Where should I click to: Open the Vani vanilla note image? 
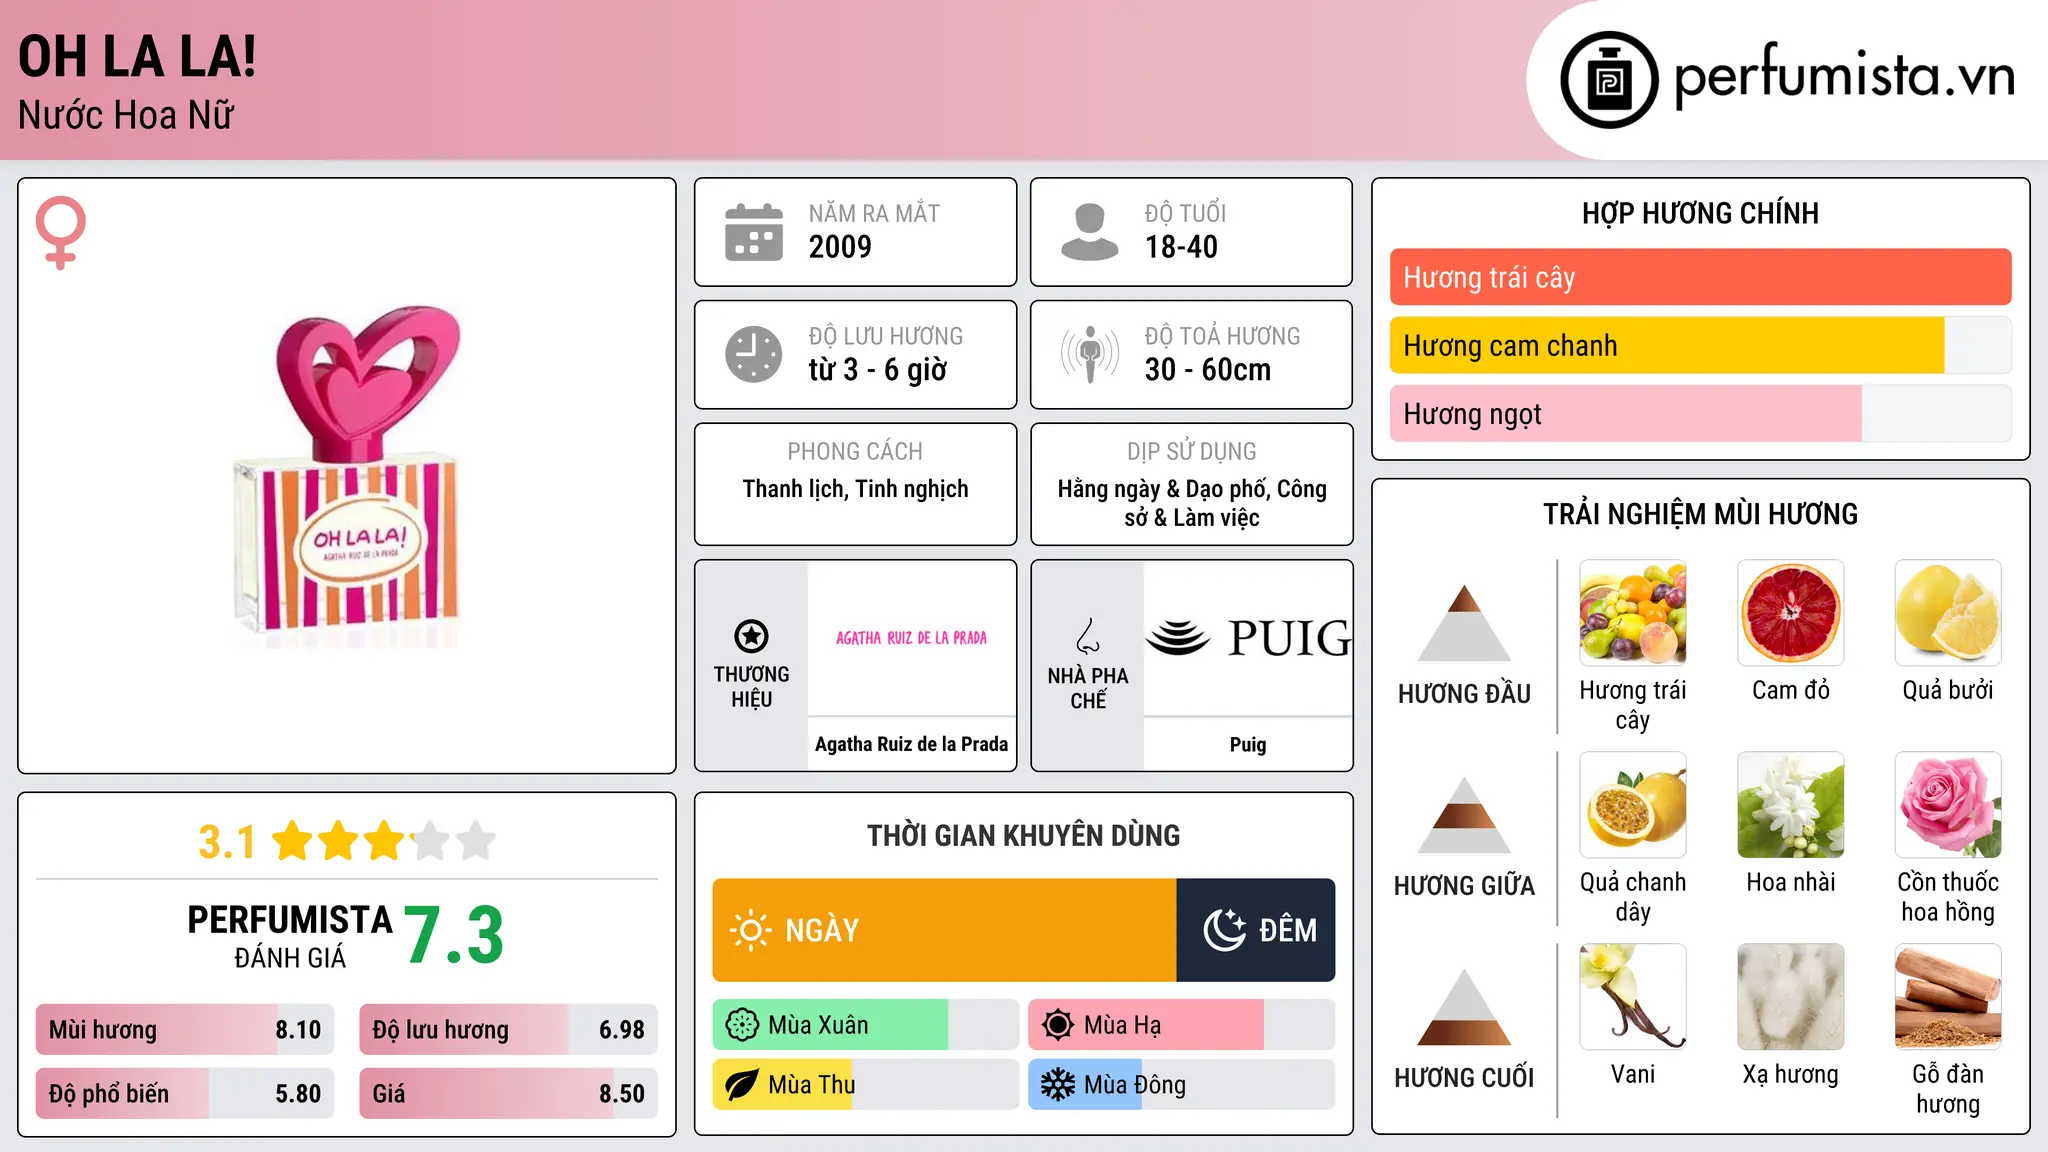1633,997
